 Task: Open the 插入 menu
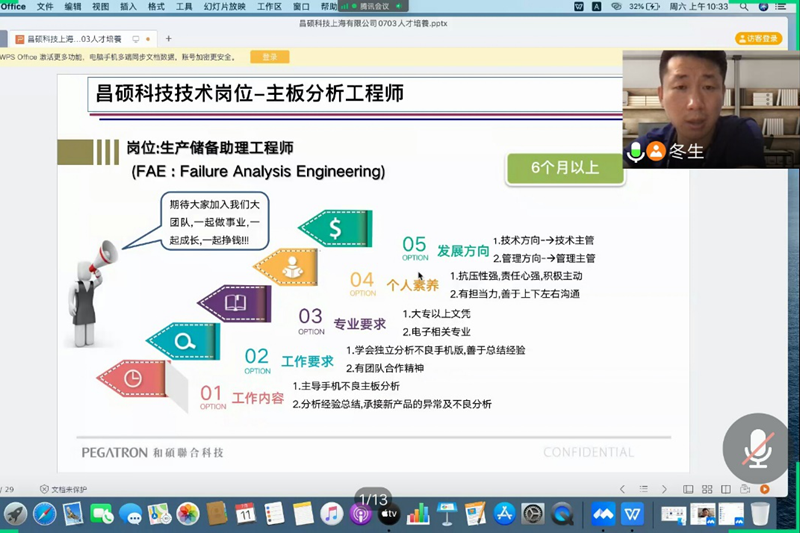coord(128,6)
